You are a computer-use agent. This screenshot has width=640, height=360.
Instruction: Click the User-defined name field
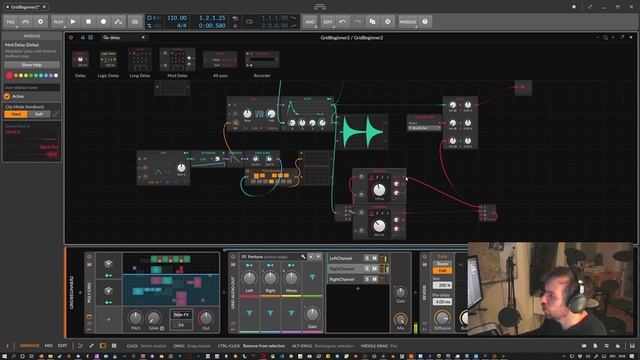[x=32, y=87]
